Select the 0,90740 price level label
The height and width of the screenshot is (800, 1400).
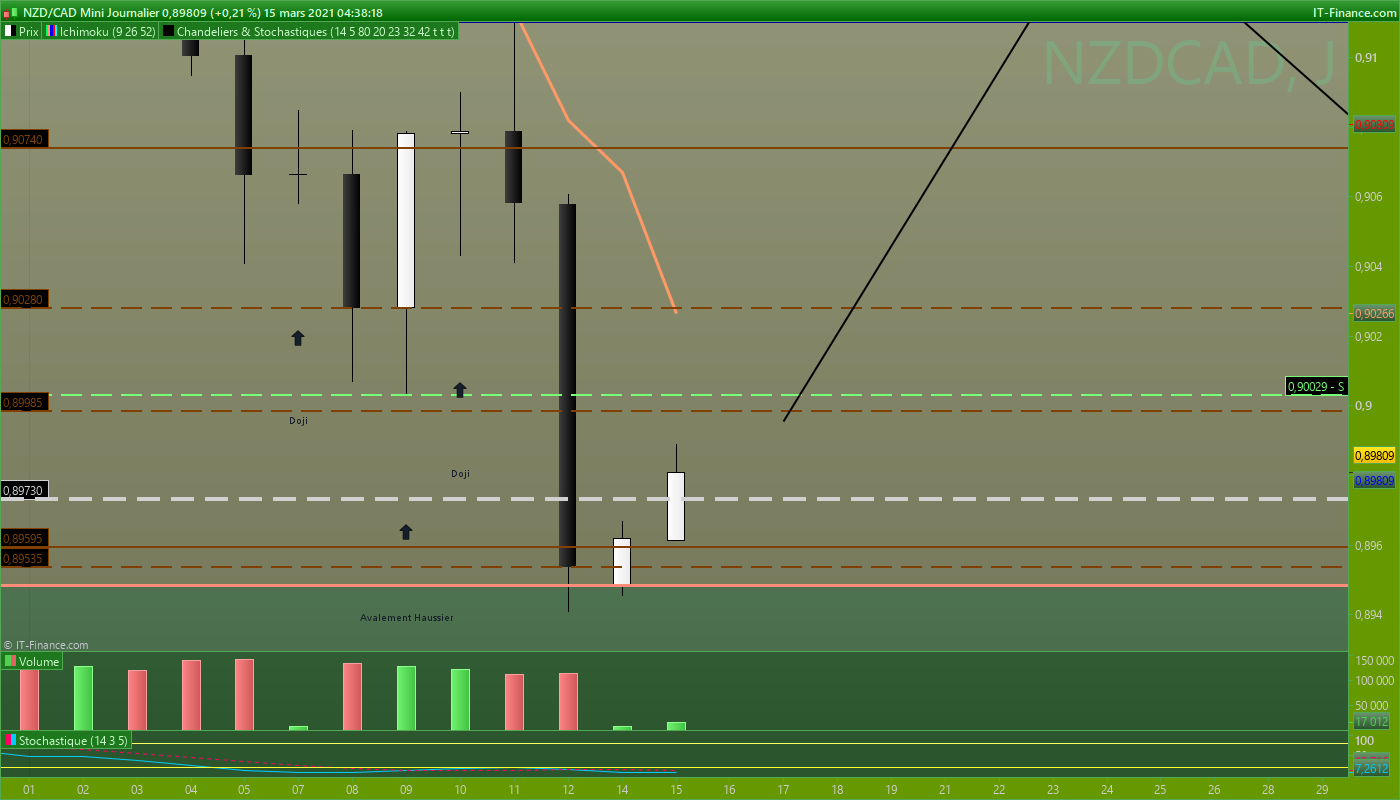click(x=23, y=140)
